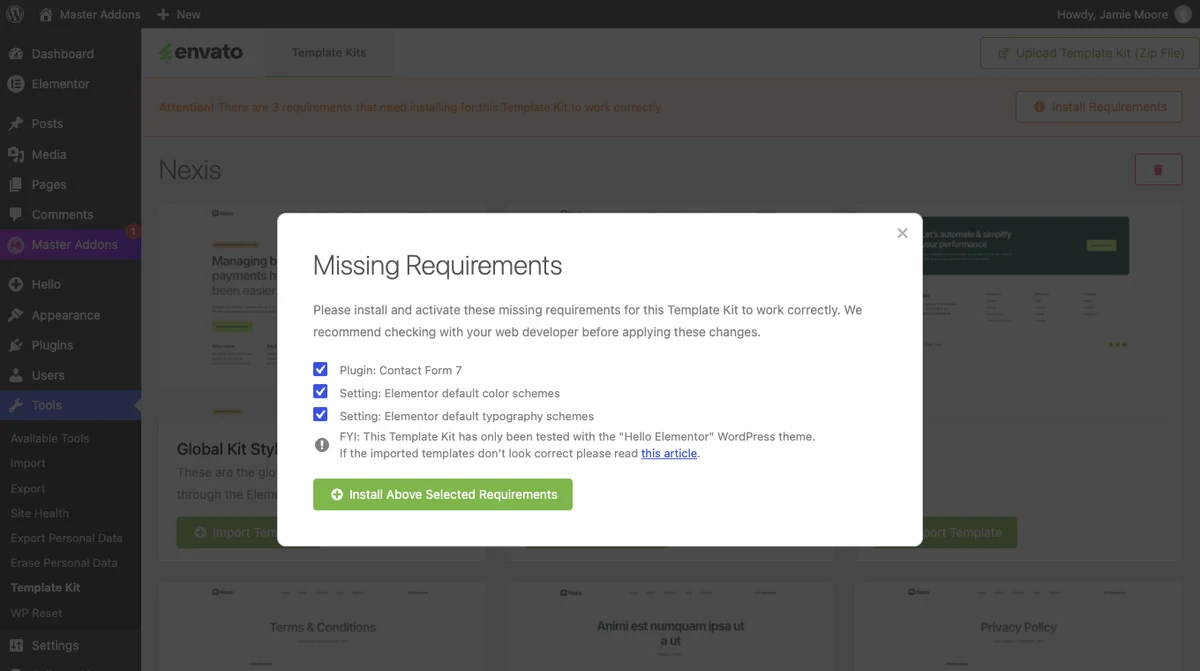Click the Posts pin icon
1200x671 pixels.
[x=16, y=124]
